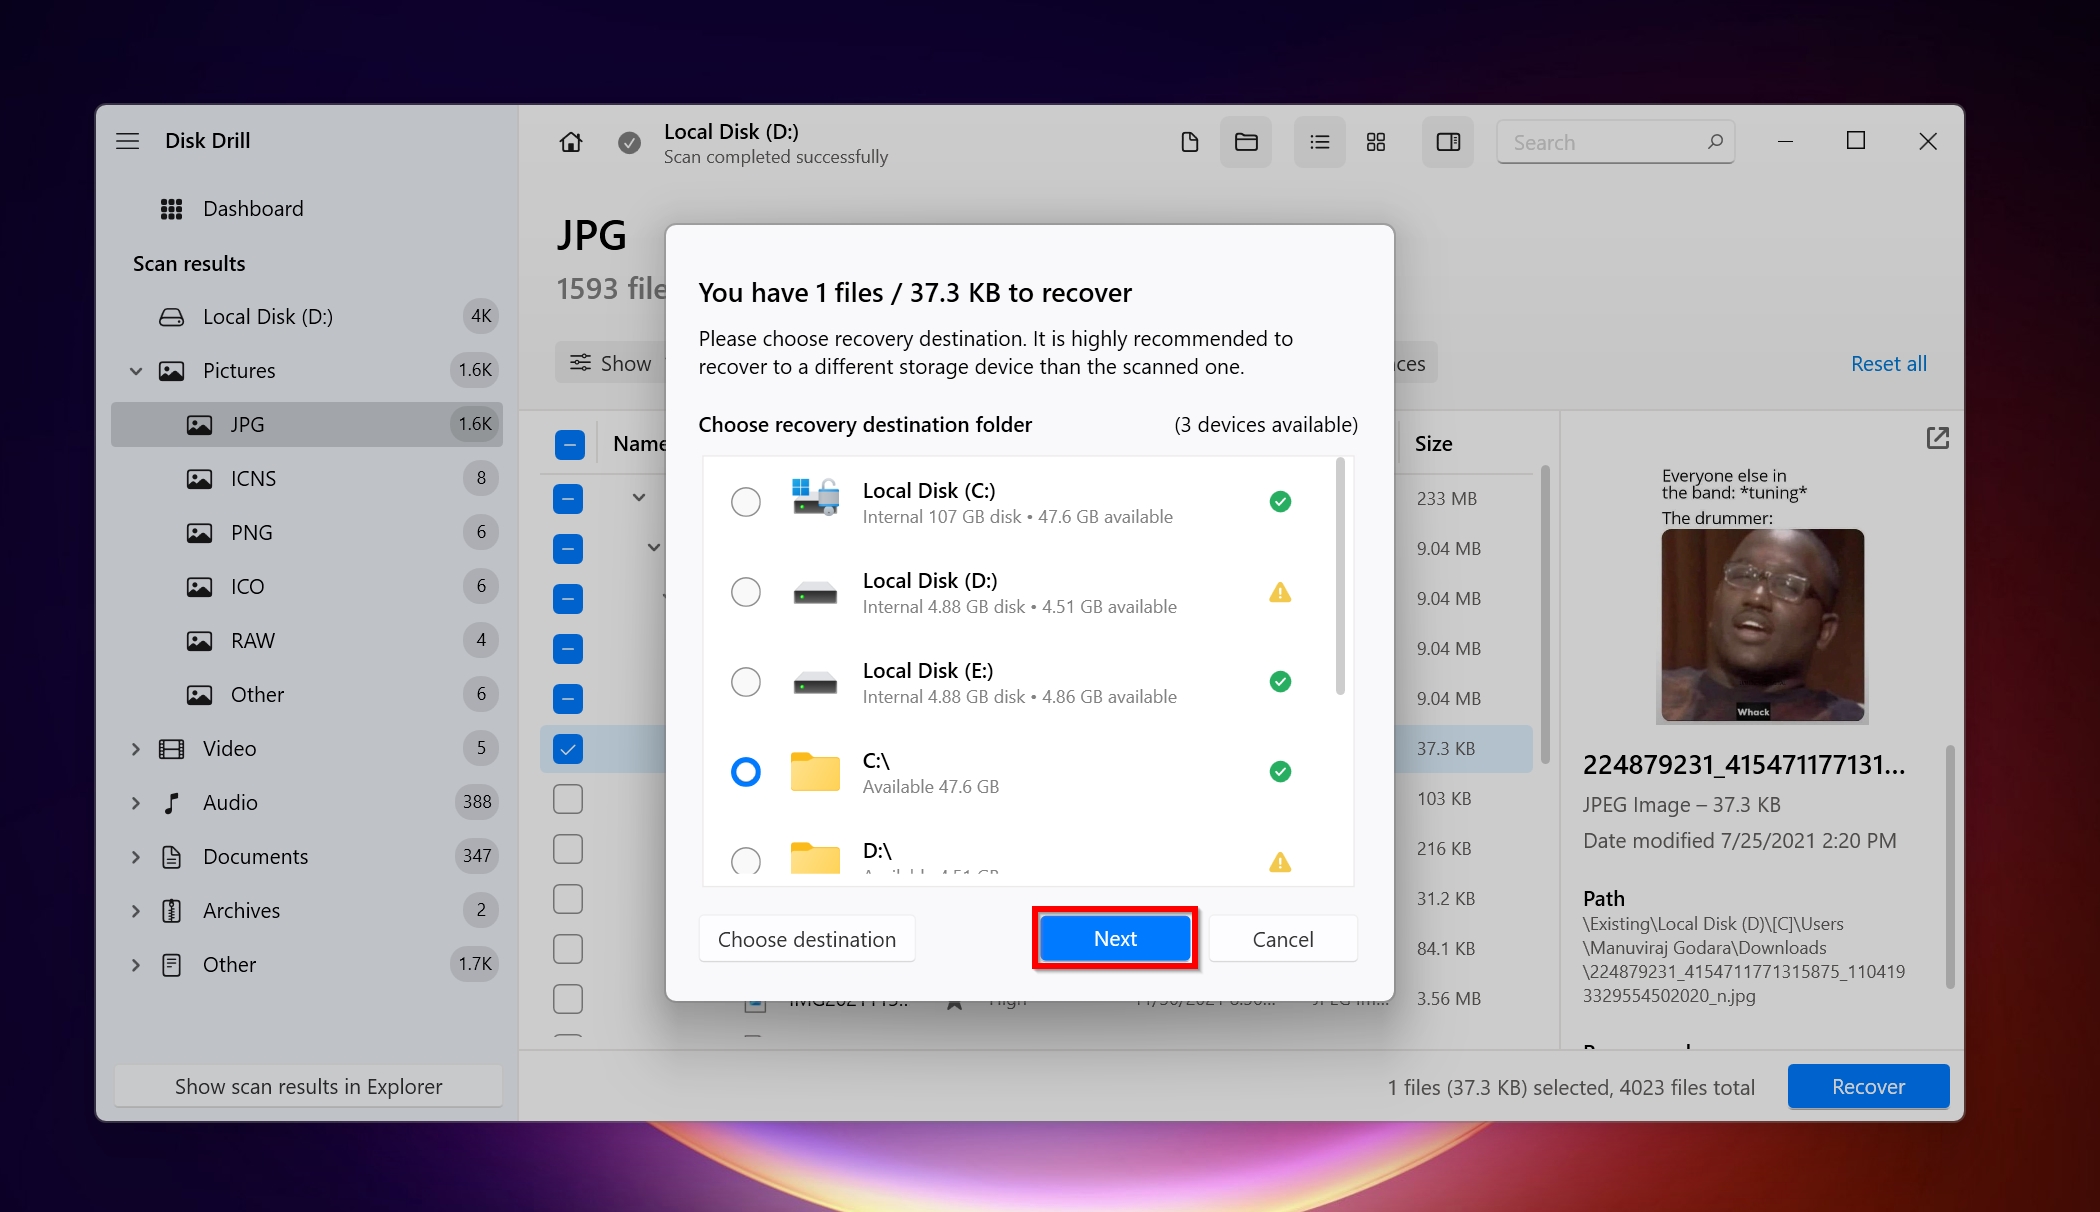
Task: Go to home via house icon
Action: coord(570,142)
